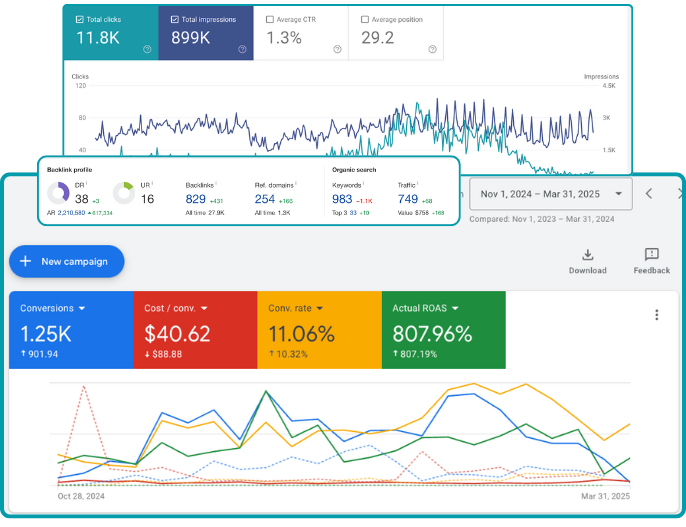Click the 11.06% conversion rate value

click(301, 334)
